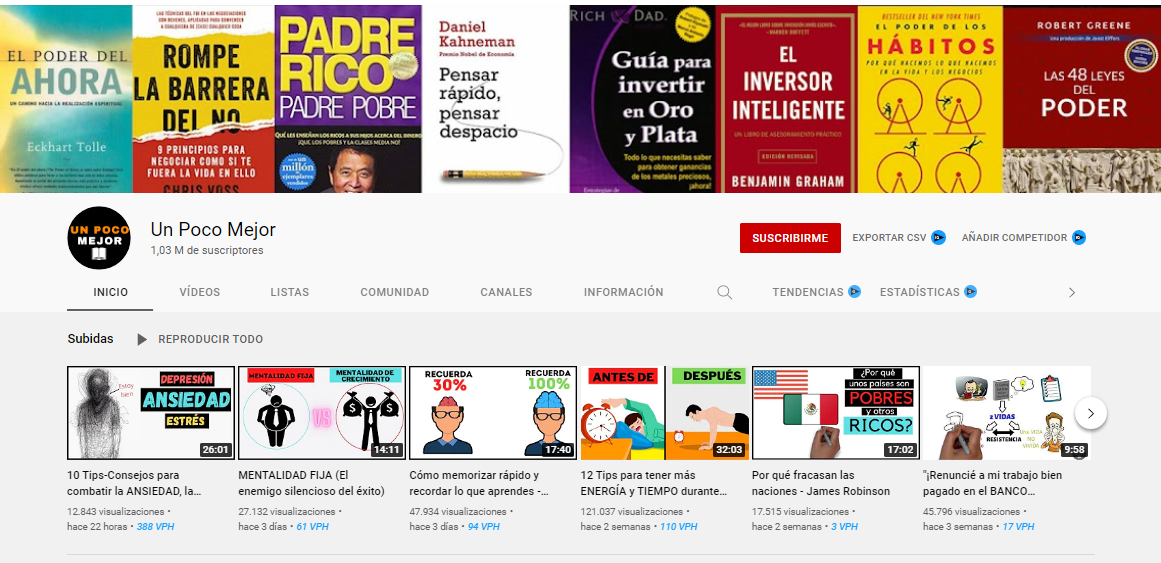Click the Las 48 Leyes del Poder cover
Image resolution: width=1161 pixels, height=563 pixels.
tap(1082, 99)
